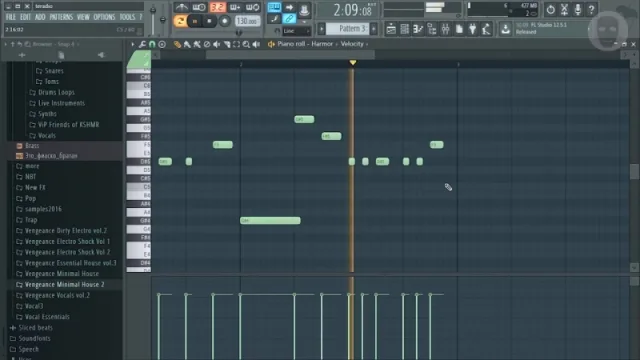
Task: Select the draw pencil tool in piano roll
Action: 177,44
